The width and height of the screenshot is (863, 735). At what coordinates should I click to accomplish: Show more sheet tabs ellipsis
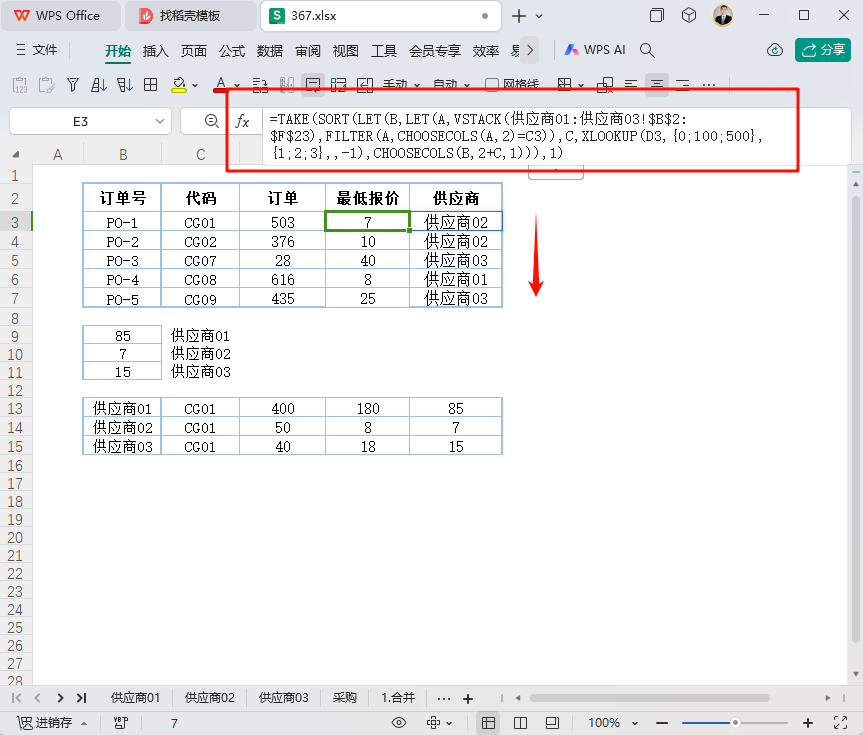[444, 699]
